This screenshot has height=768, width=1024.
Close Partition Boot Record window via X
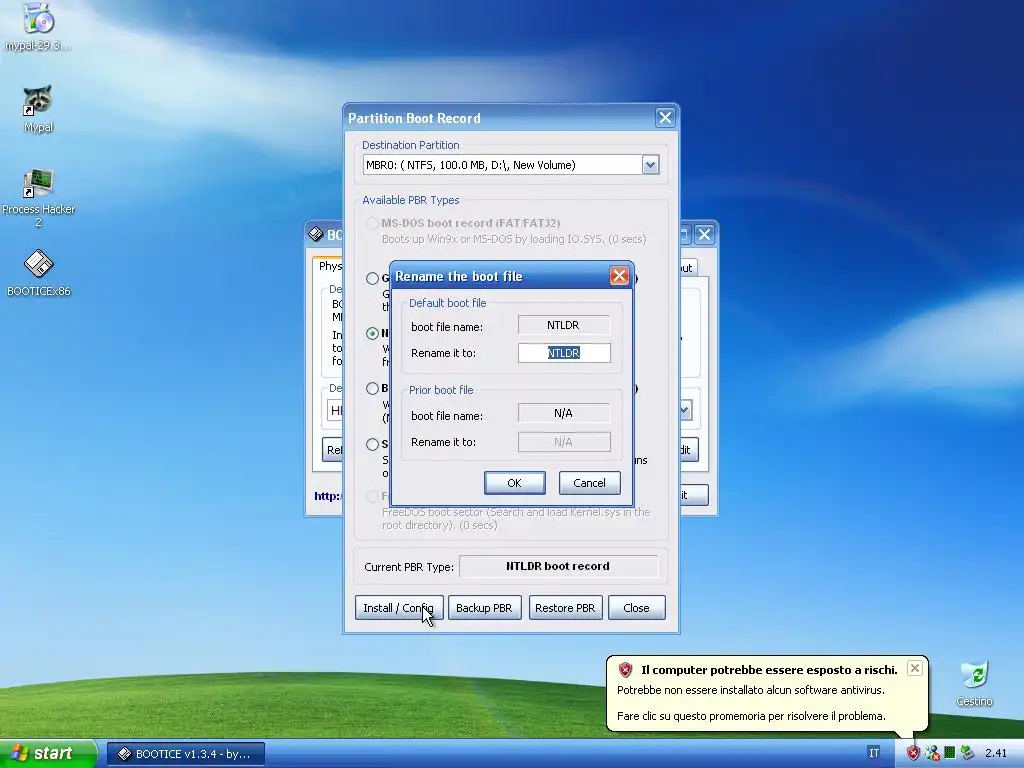coord(665,118)
